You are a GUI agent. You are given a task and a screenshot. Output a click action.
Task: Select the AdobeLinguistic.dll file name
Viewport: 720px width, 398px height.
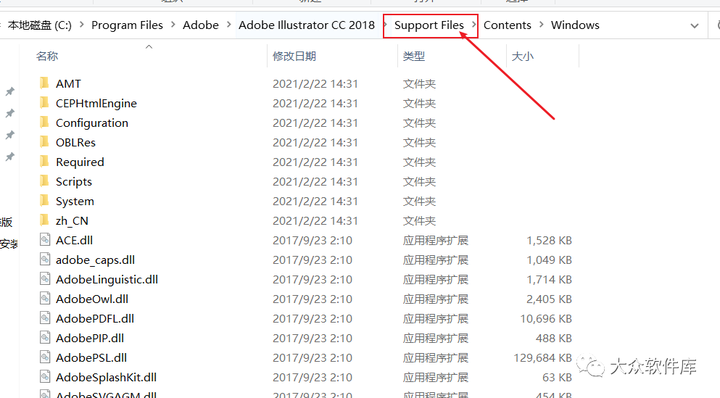click(x=107, y=279)
